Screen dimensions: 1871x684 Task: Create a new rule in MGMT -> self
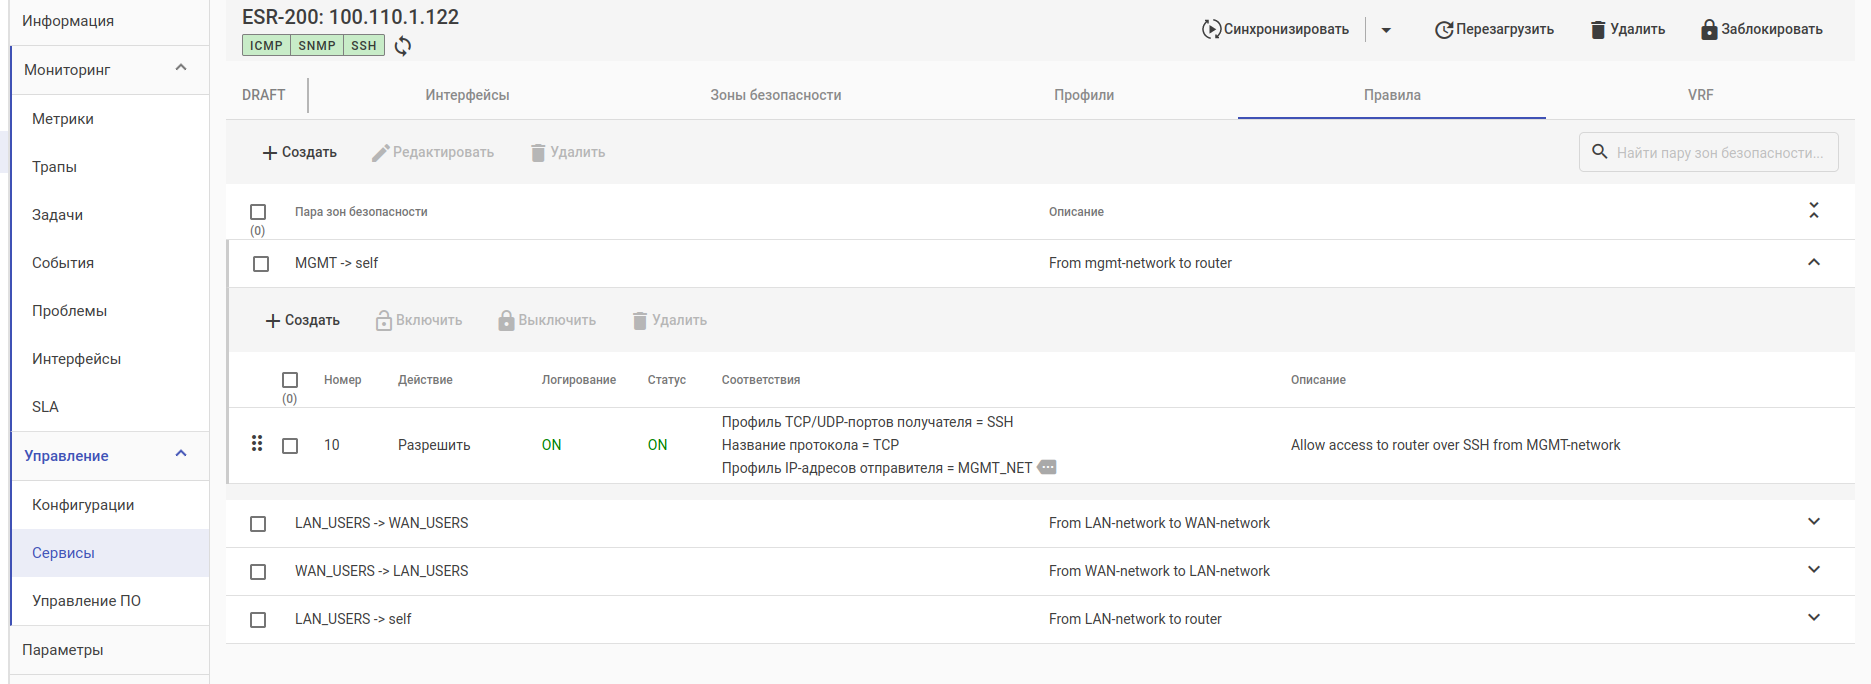302,321
